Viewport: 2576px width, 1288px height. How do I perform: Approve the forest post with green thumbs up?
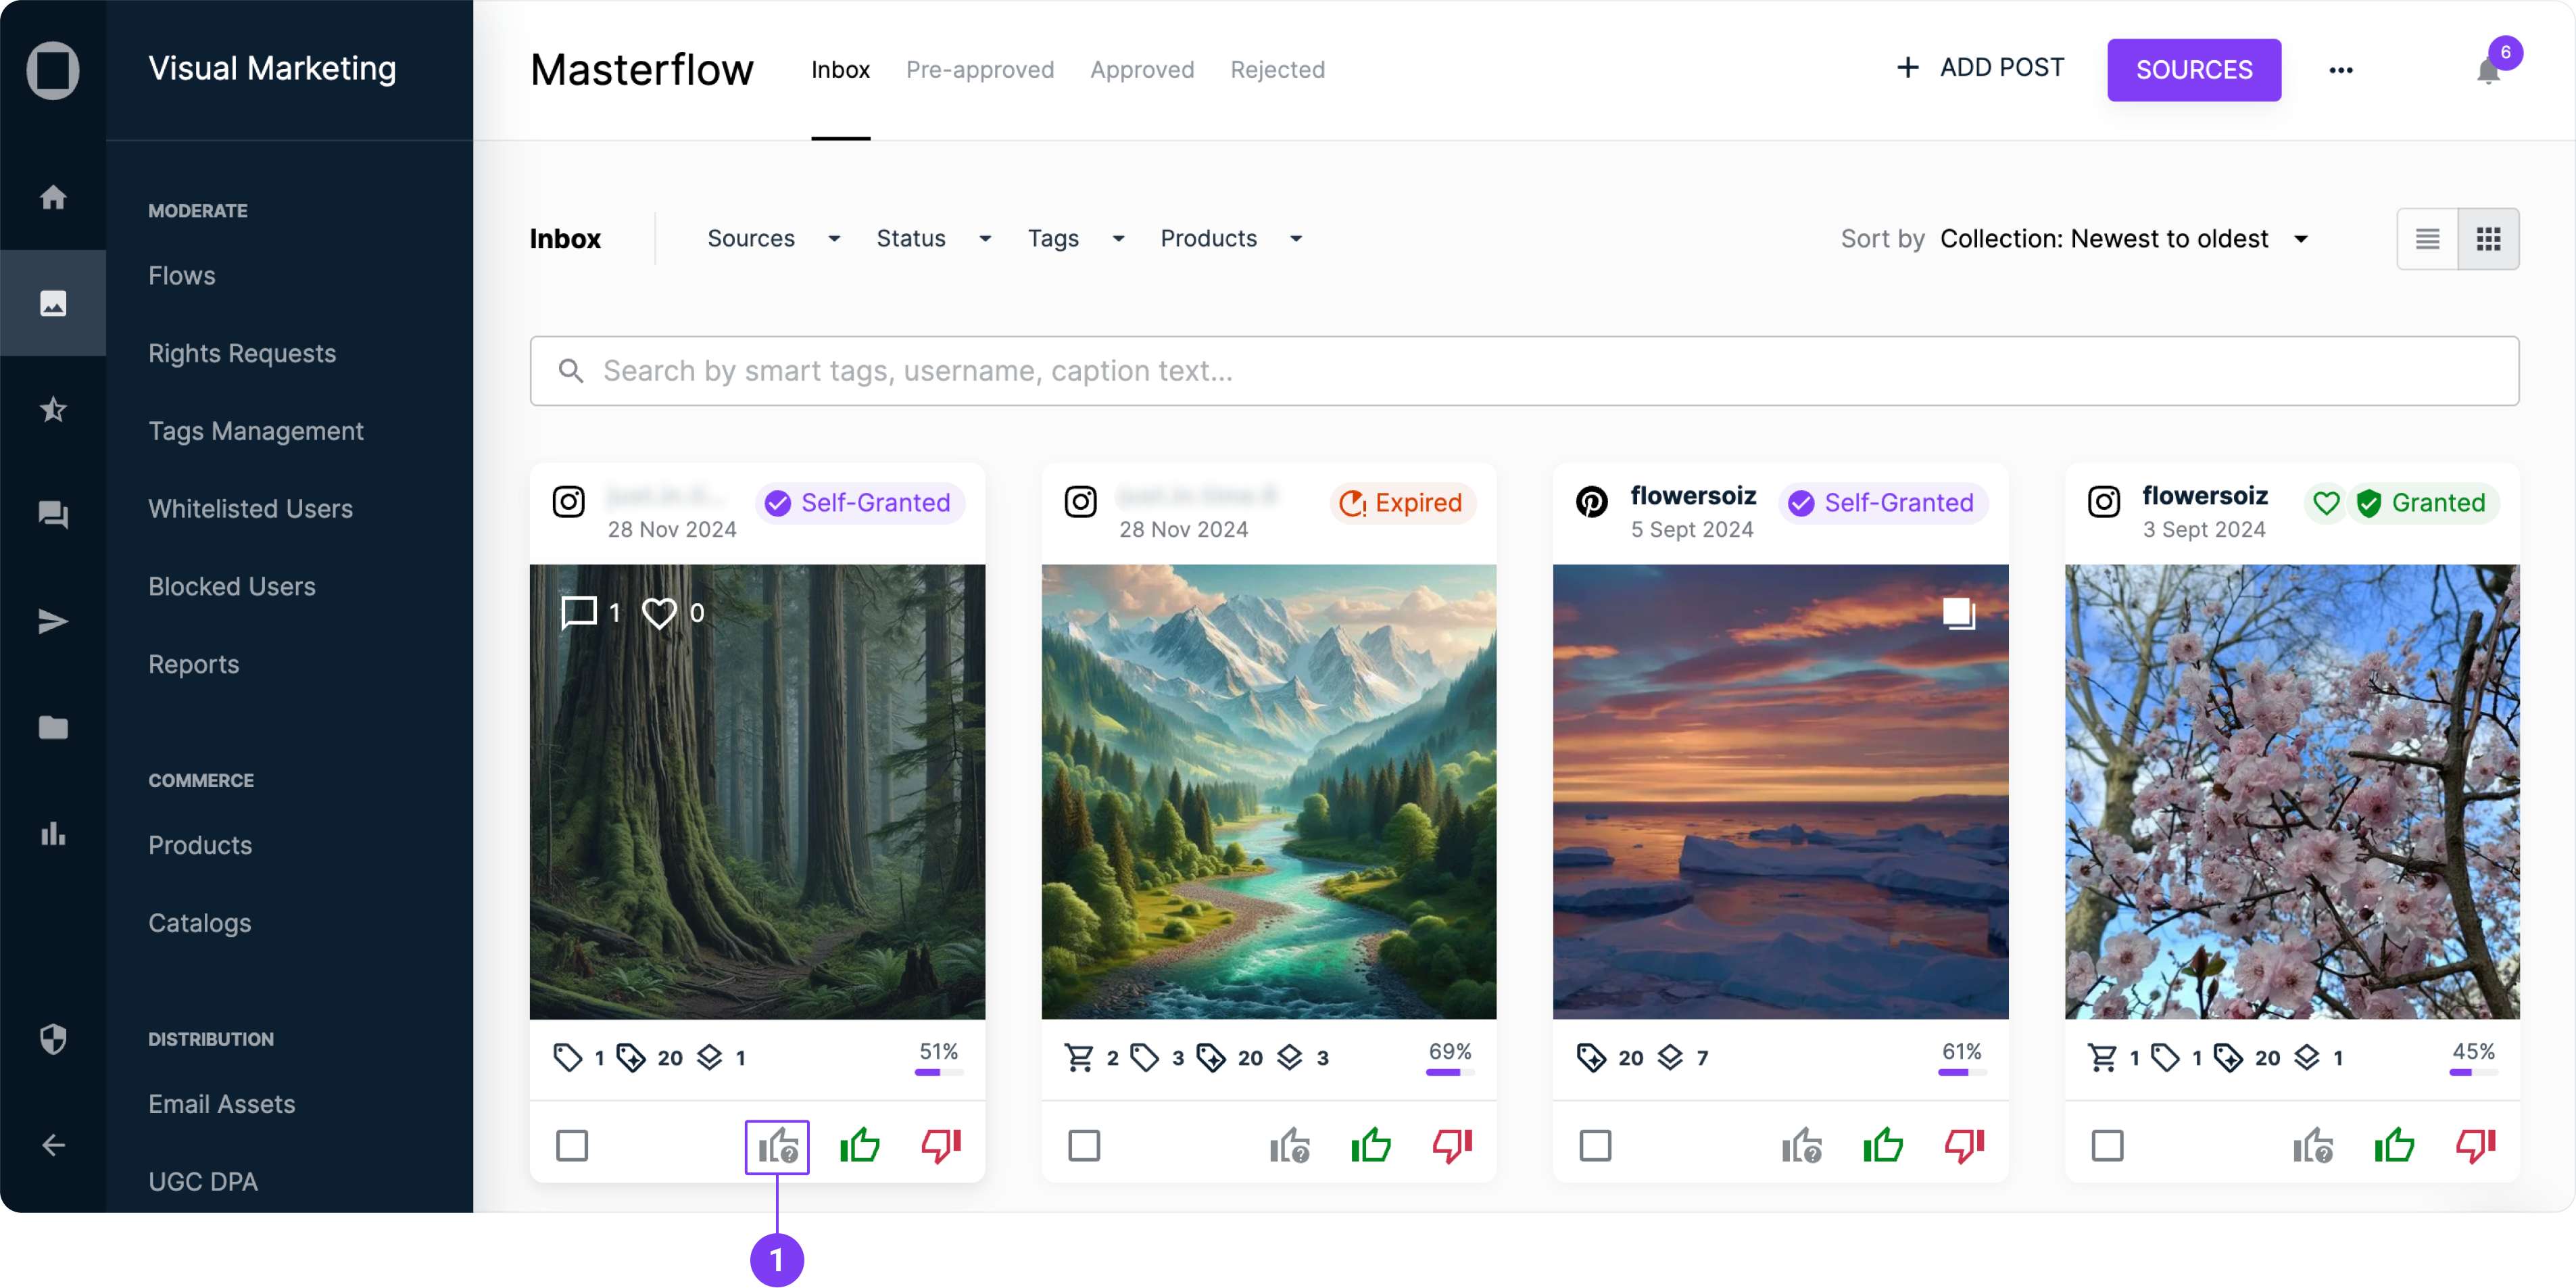[x=859, y=1145]
